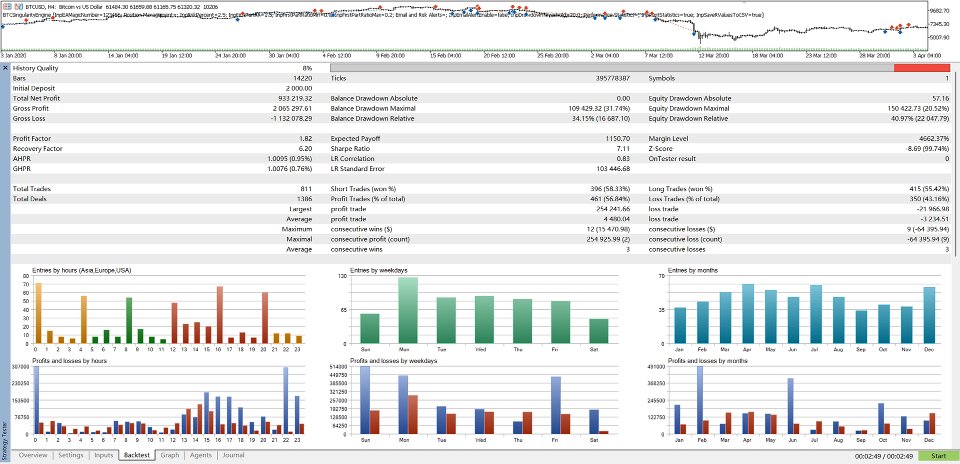
Task: Click the Sharpe Ratio value 7.11
Action: click(625, 148)
